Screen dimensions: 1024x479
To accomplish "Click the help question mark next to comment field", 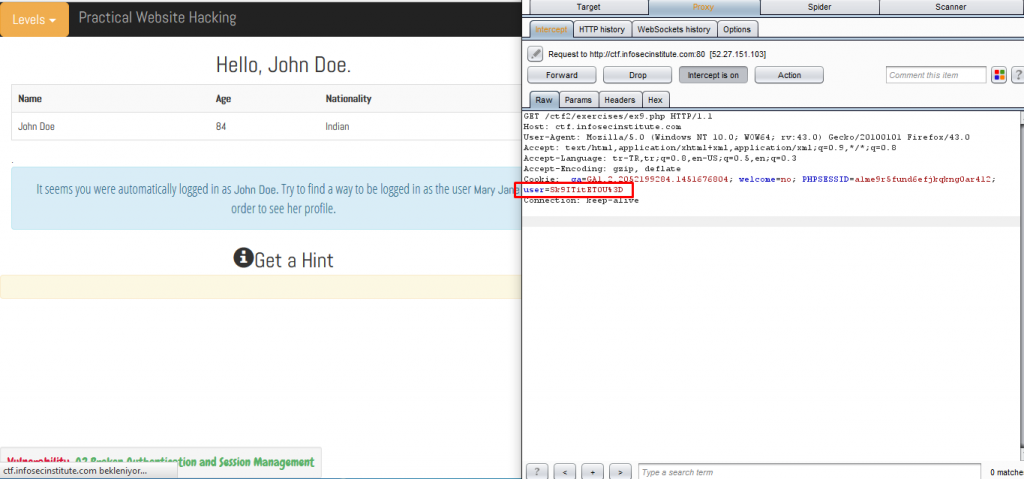I will (1017, 75).
